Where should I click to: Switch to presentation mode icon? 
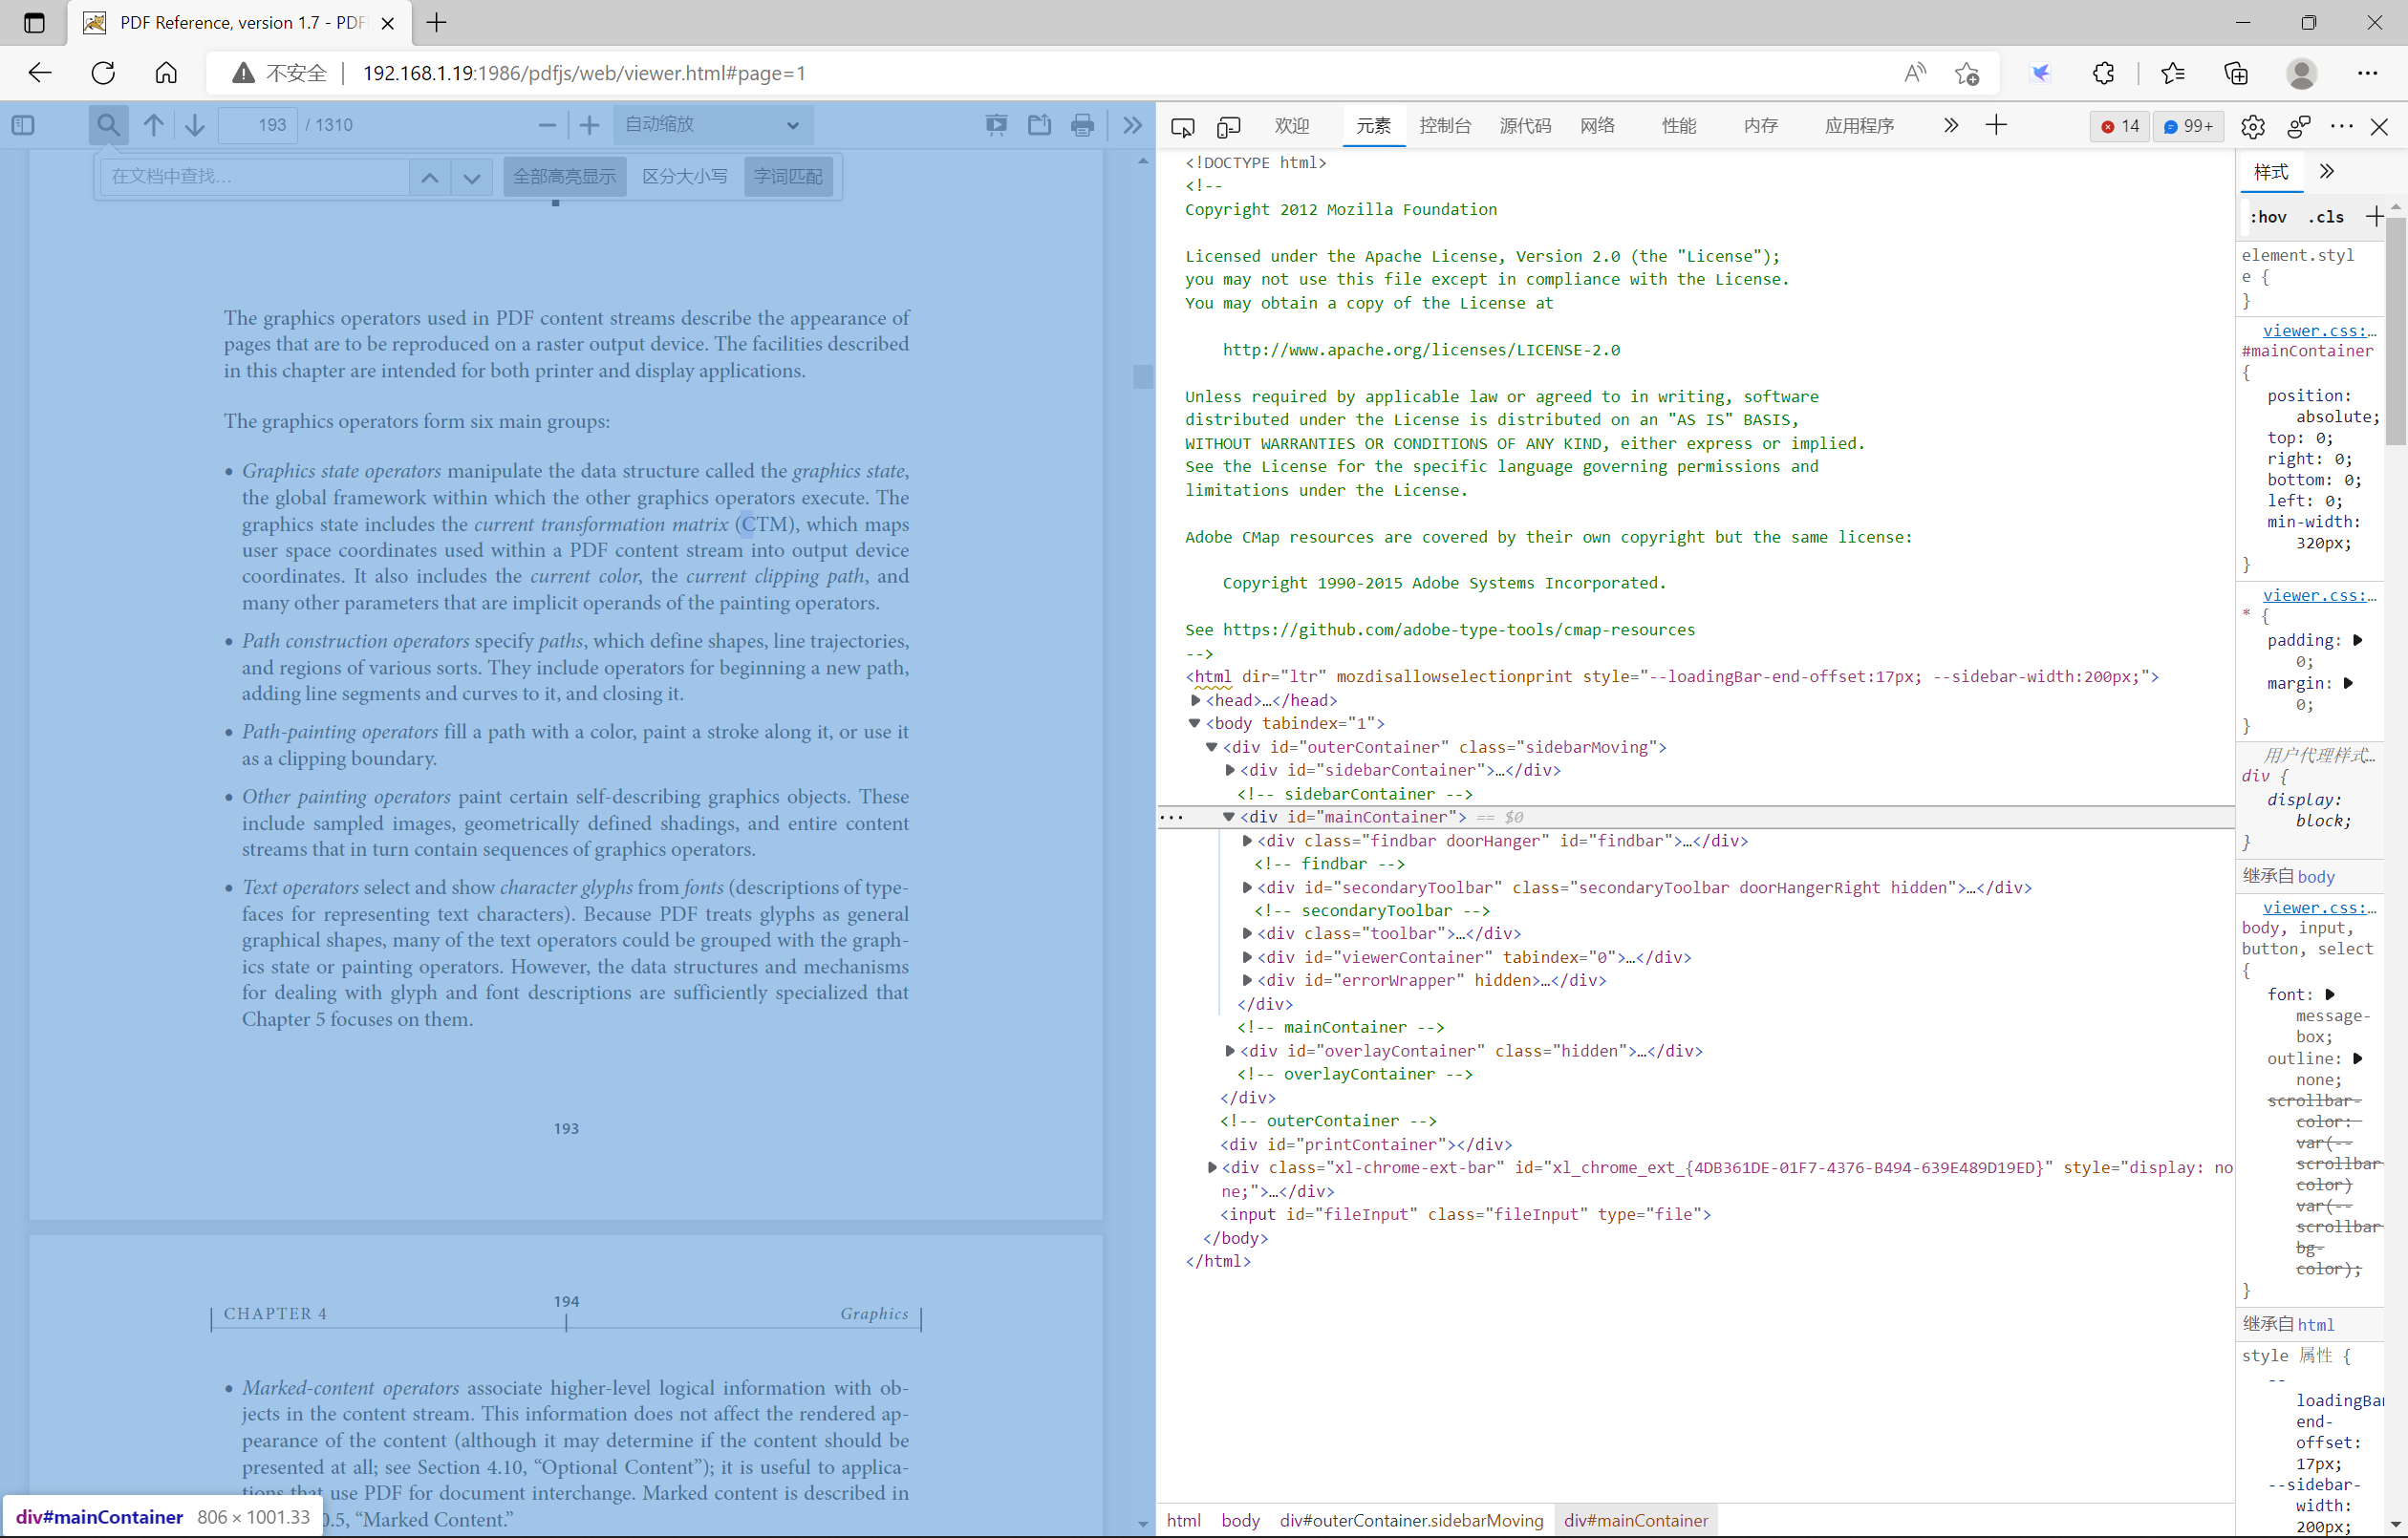coord(997,125)
